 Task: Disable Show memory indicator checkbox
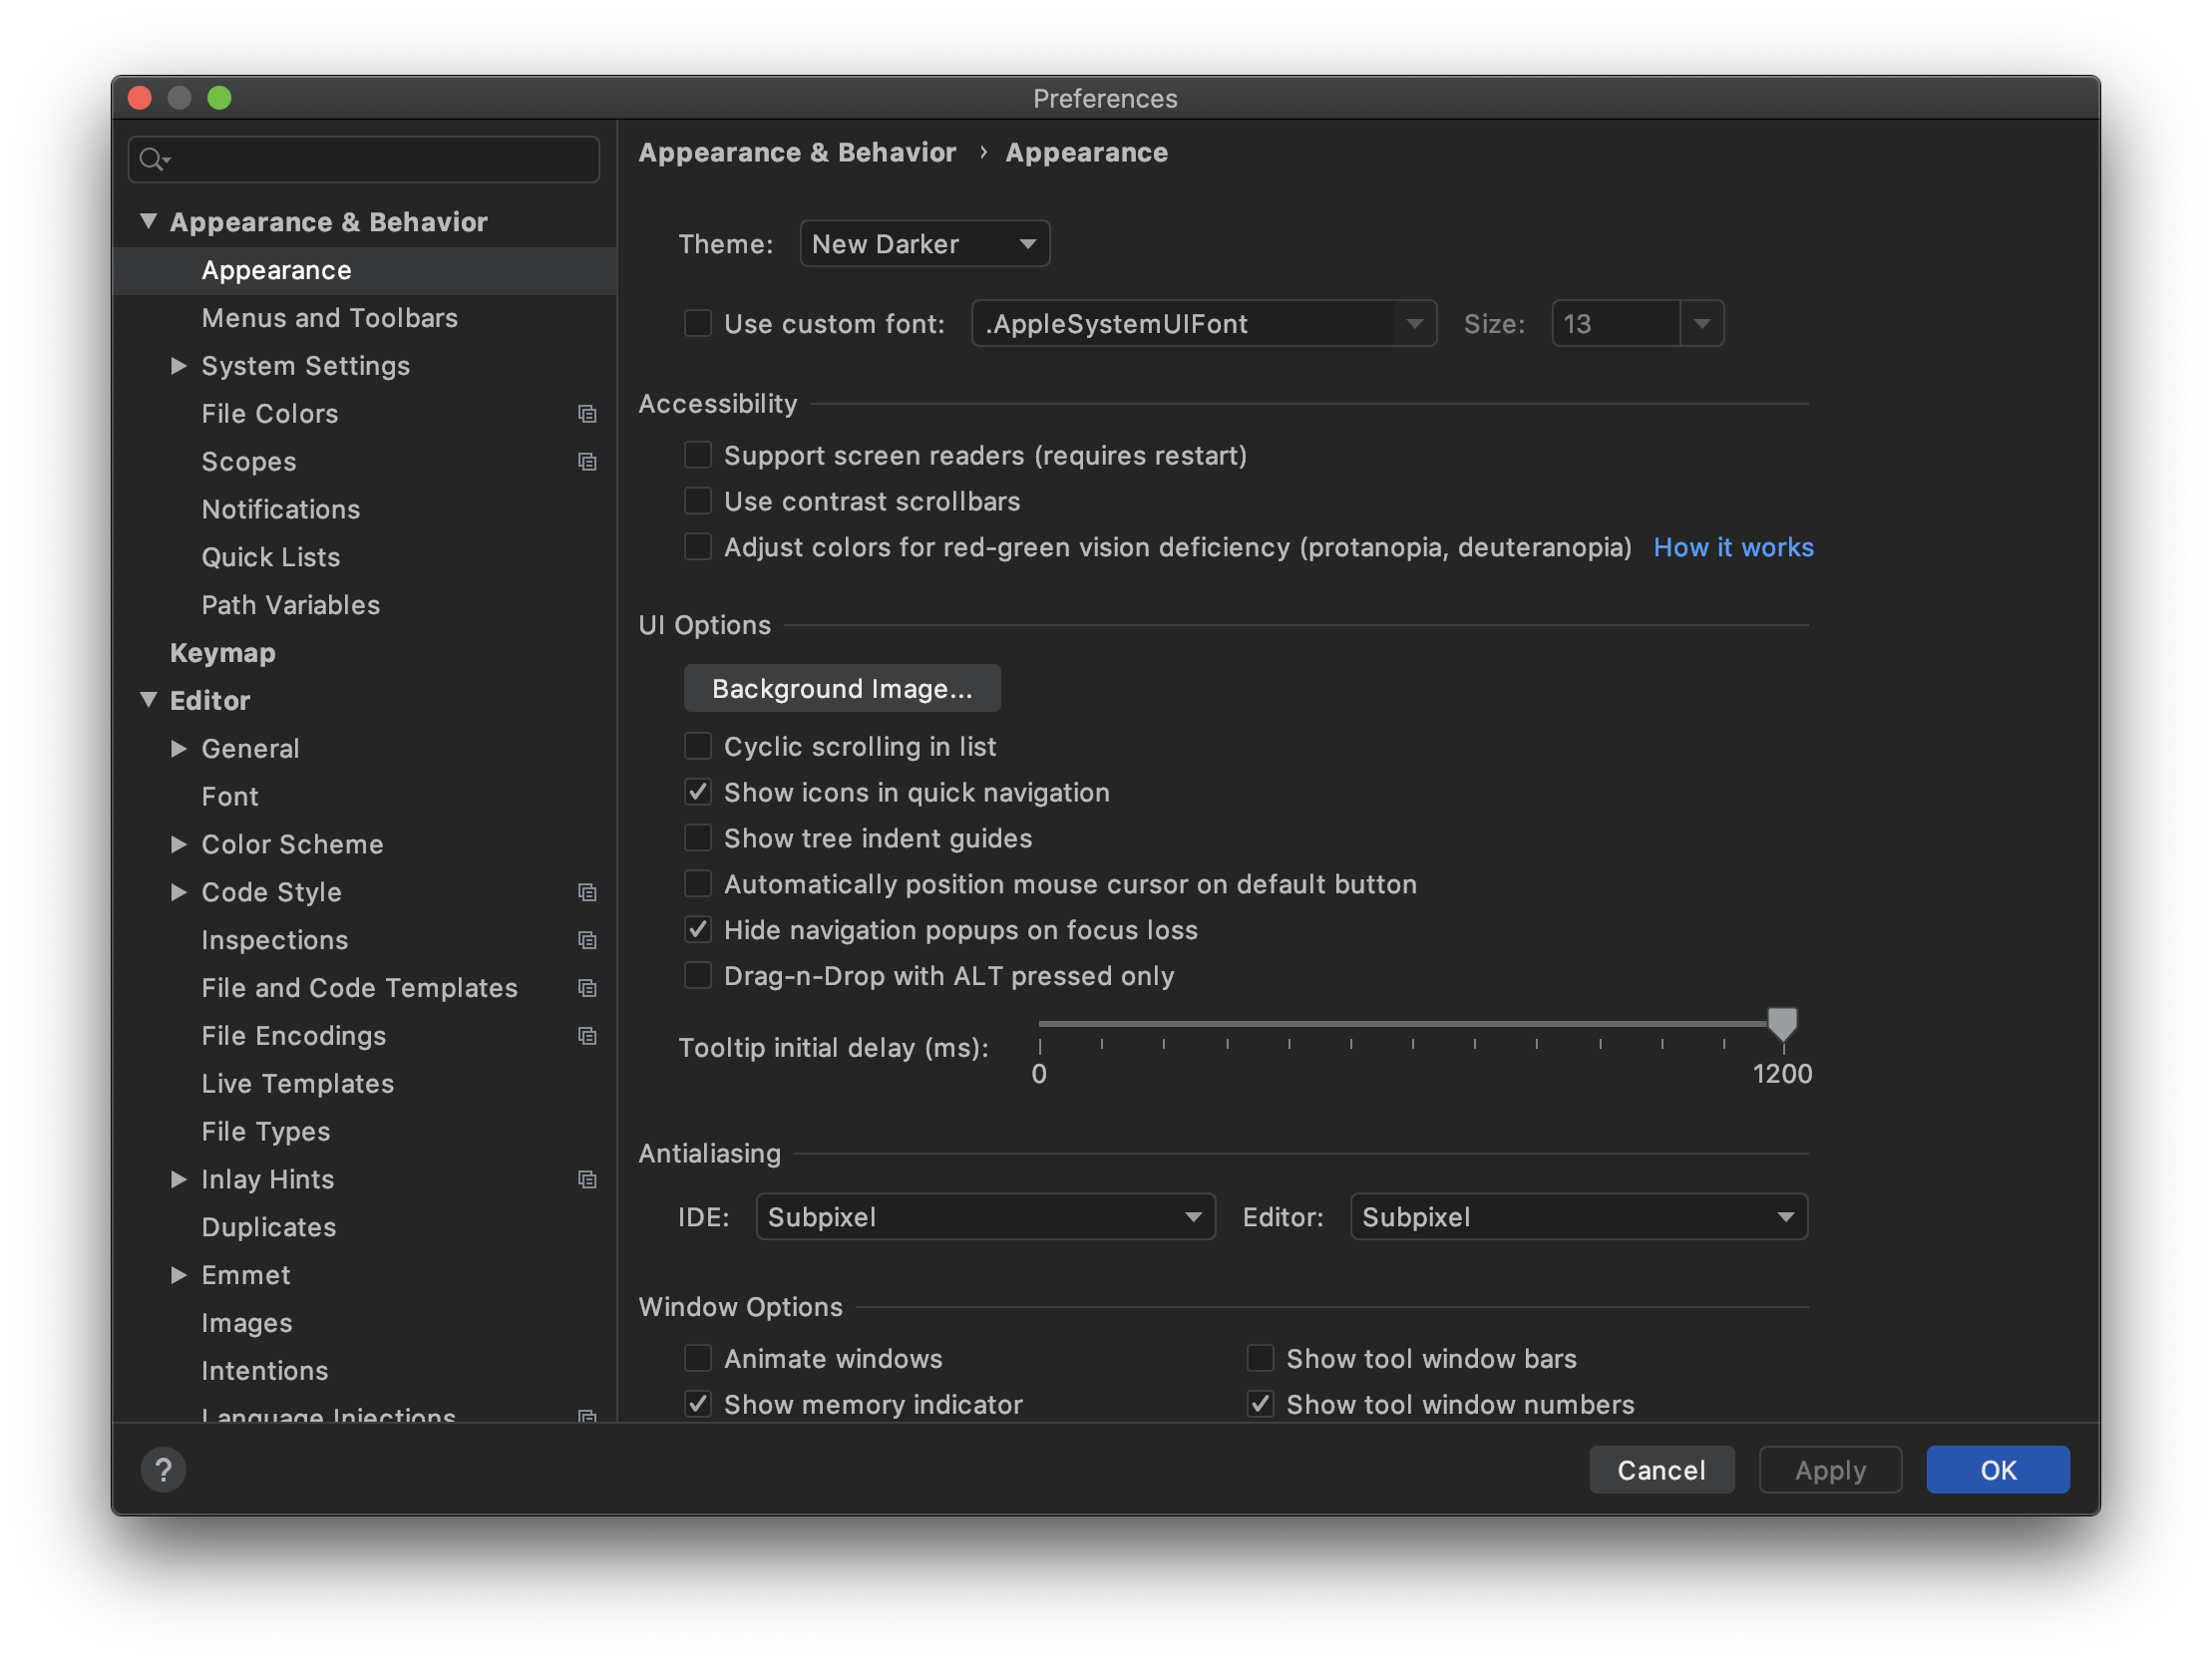click(x=697, y=1404)
